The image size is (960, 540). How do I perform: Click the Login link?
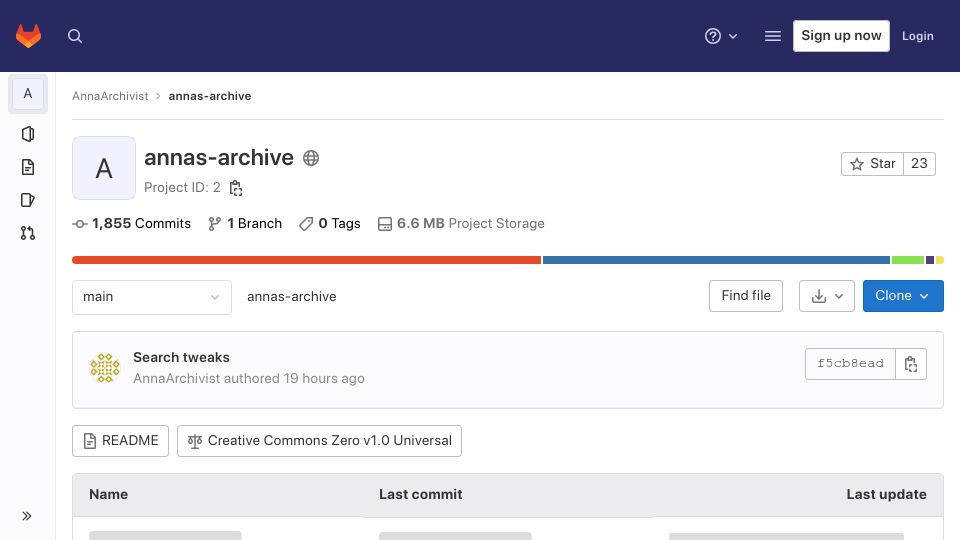tap(917, 36)
